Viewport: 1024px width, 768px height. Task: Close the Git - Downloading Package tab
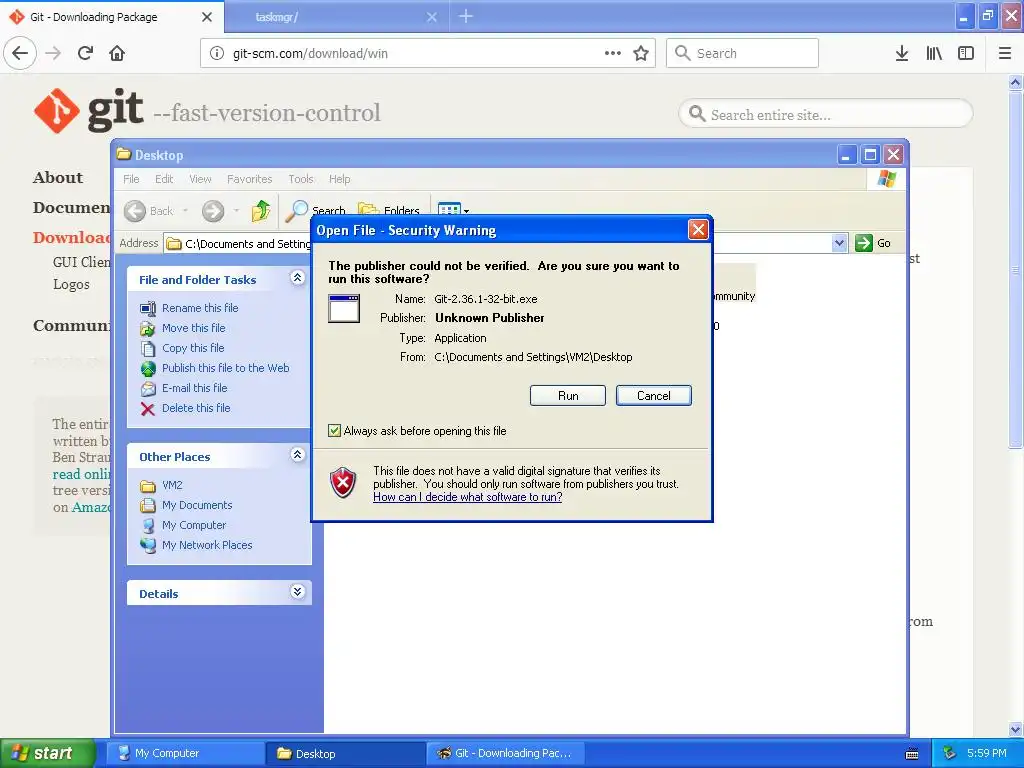[207, 17]
